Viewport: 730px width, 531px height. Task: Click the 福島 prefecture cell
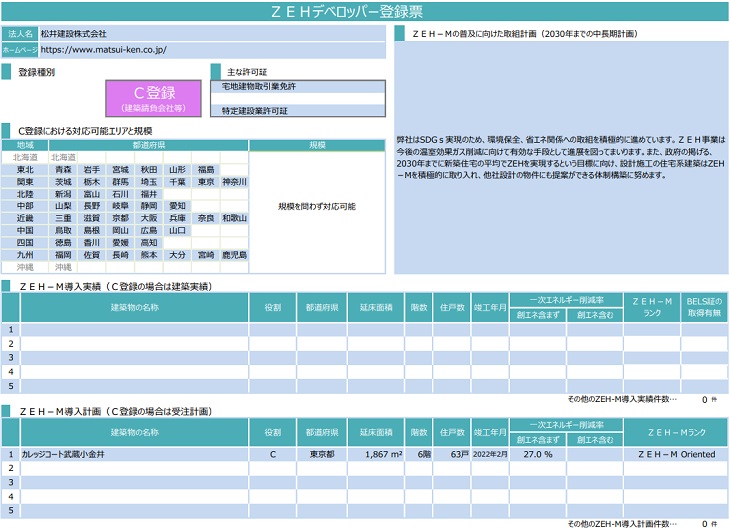206,170
